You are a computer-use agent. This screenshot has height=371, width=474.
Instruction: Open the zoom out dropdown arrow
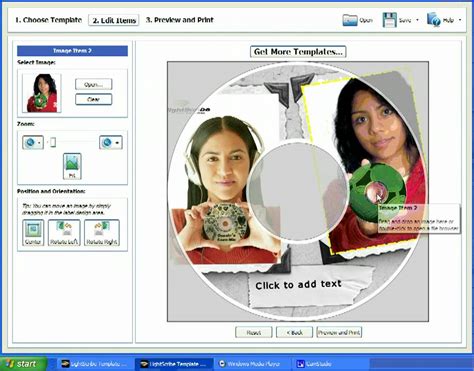[x=40, y=143]
